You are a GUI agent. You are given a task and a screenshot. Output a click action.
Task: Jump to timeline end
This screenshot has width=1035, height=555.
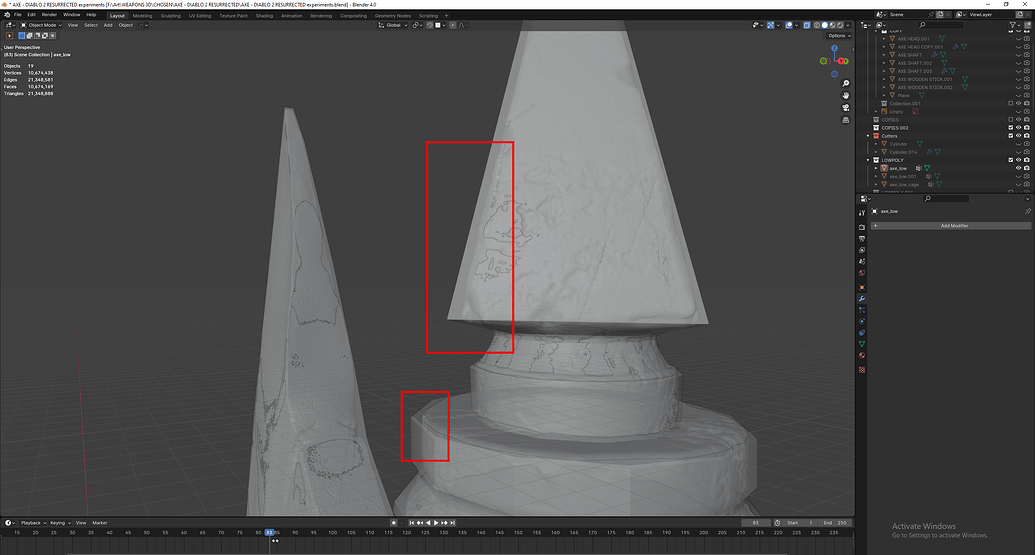click(x=452, y=523)
